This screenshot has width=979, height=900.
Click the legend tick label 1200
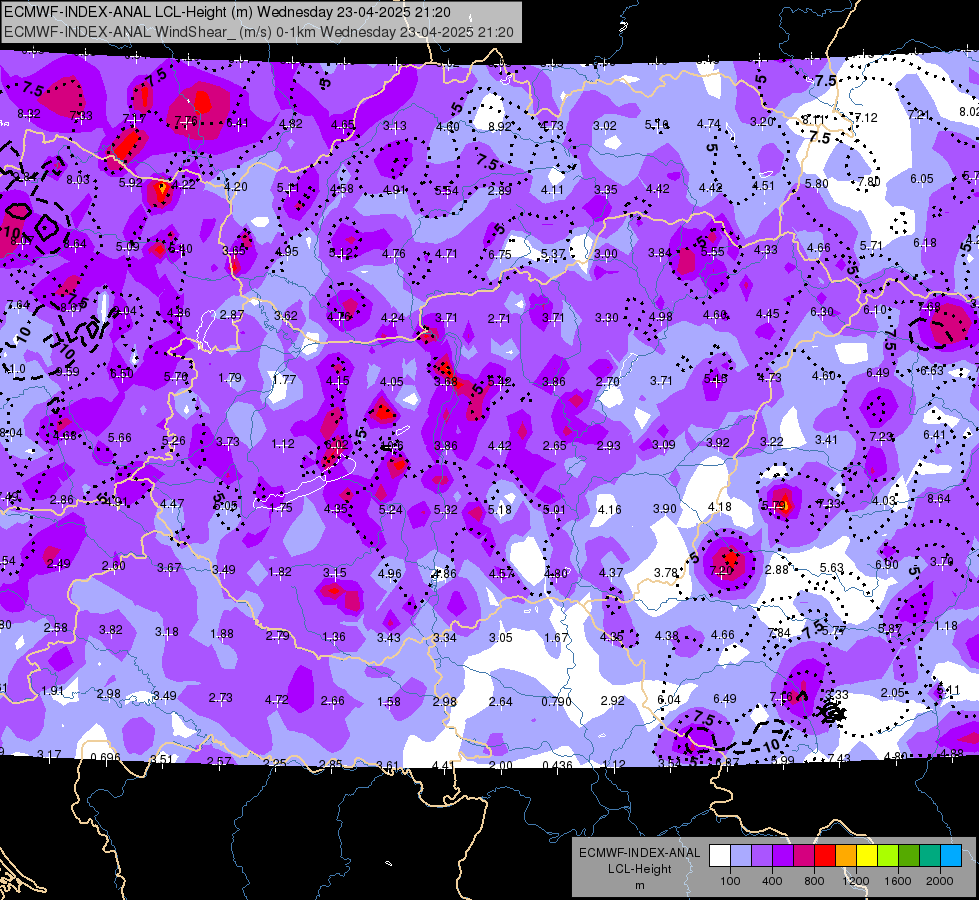(856, 881)
